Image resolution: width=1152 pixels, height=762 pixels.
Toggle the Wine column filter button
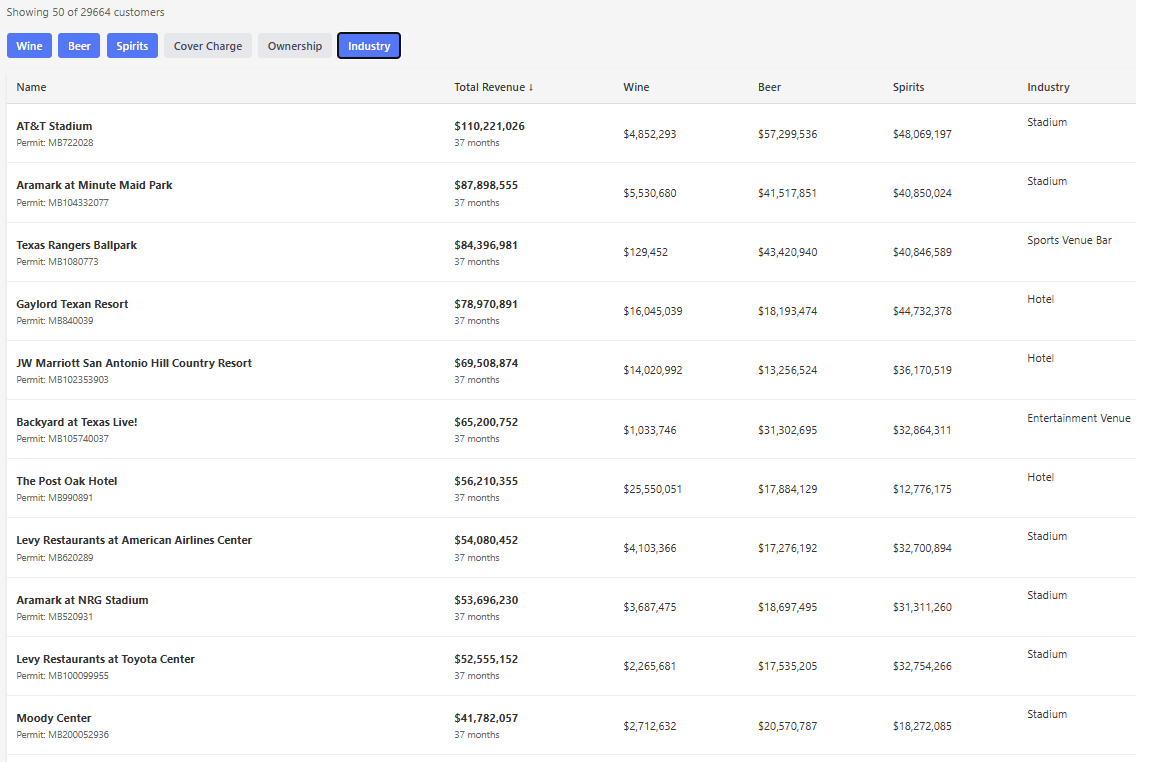tap(29, 45)
